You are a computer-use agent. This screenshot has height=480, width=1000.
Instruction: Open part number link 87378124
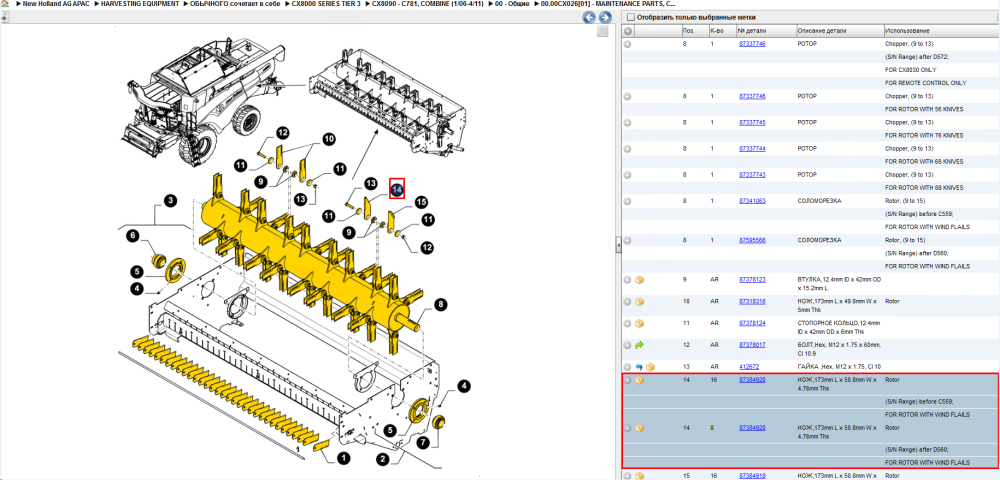pos(752,323)
